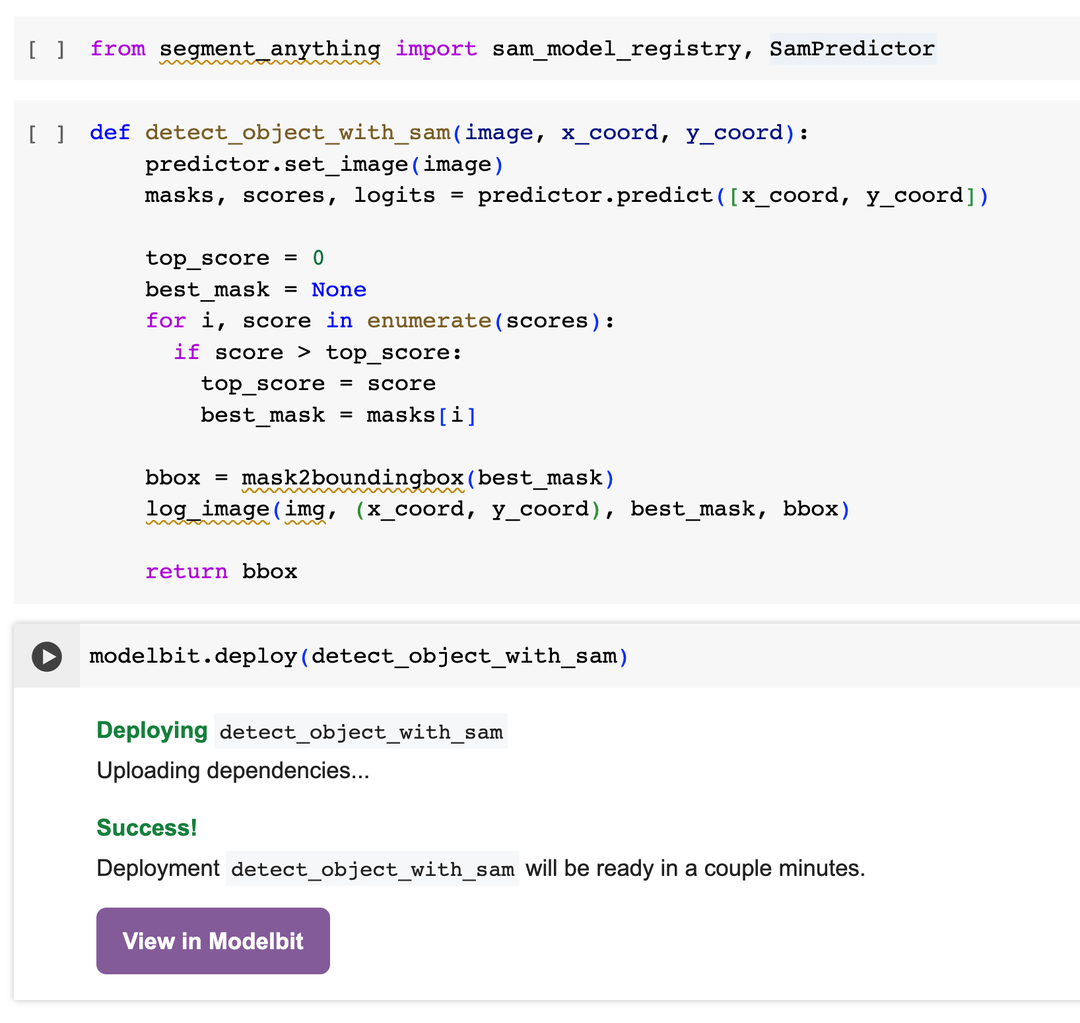Viewport: 1080px width, 1023px height.
Task: Click the return bbox statement
Action: [x=220, y=570]
